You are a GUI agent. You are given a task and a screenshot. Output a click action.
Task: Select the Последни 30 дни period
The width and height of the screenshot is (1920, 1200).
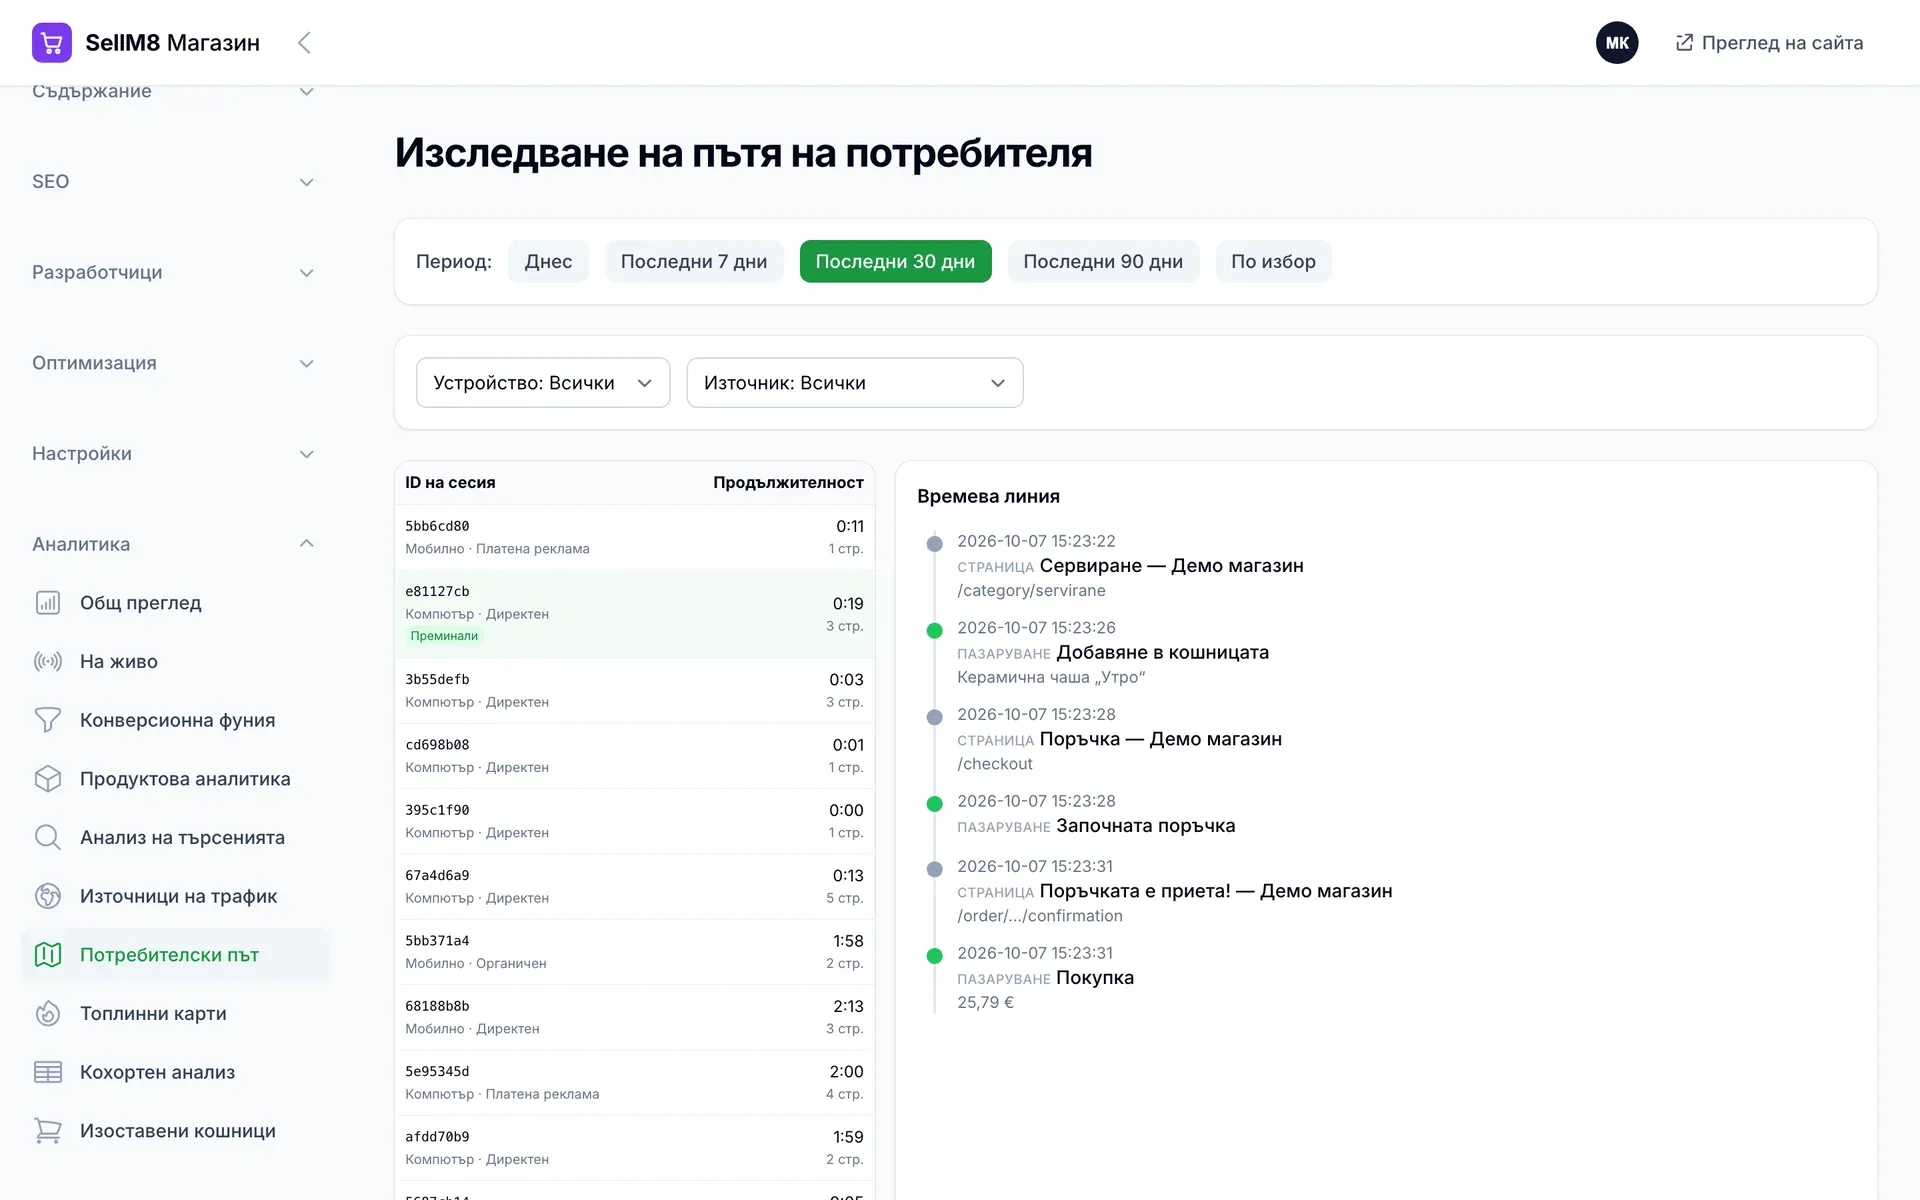pyautogui.click(x=895, y=262)
